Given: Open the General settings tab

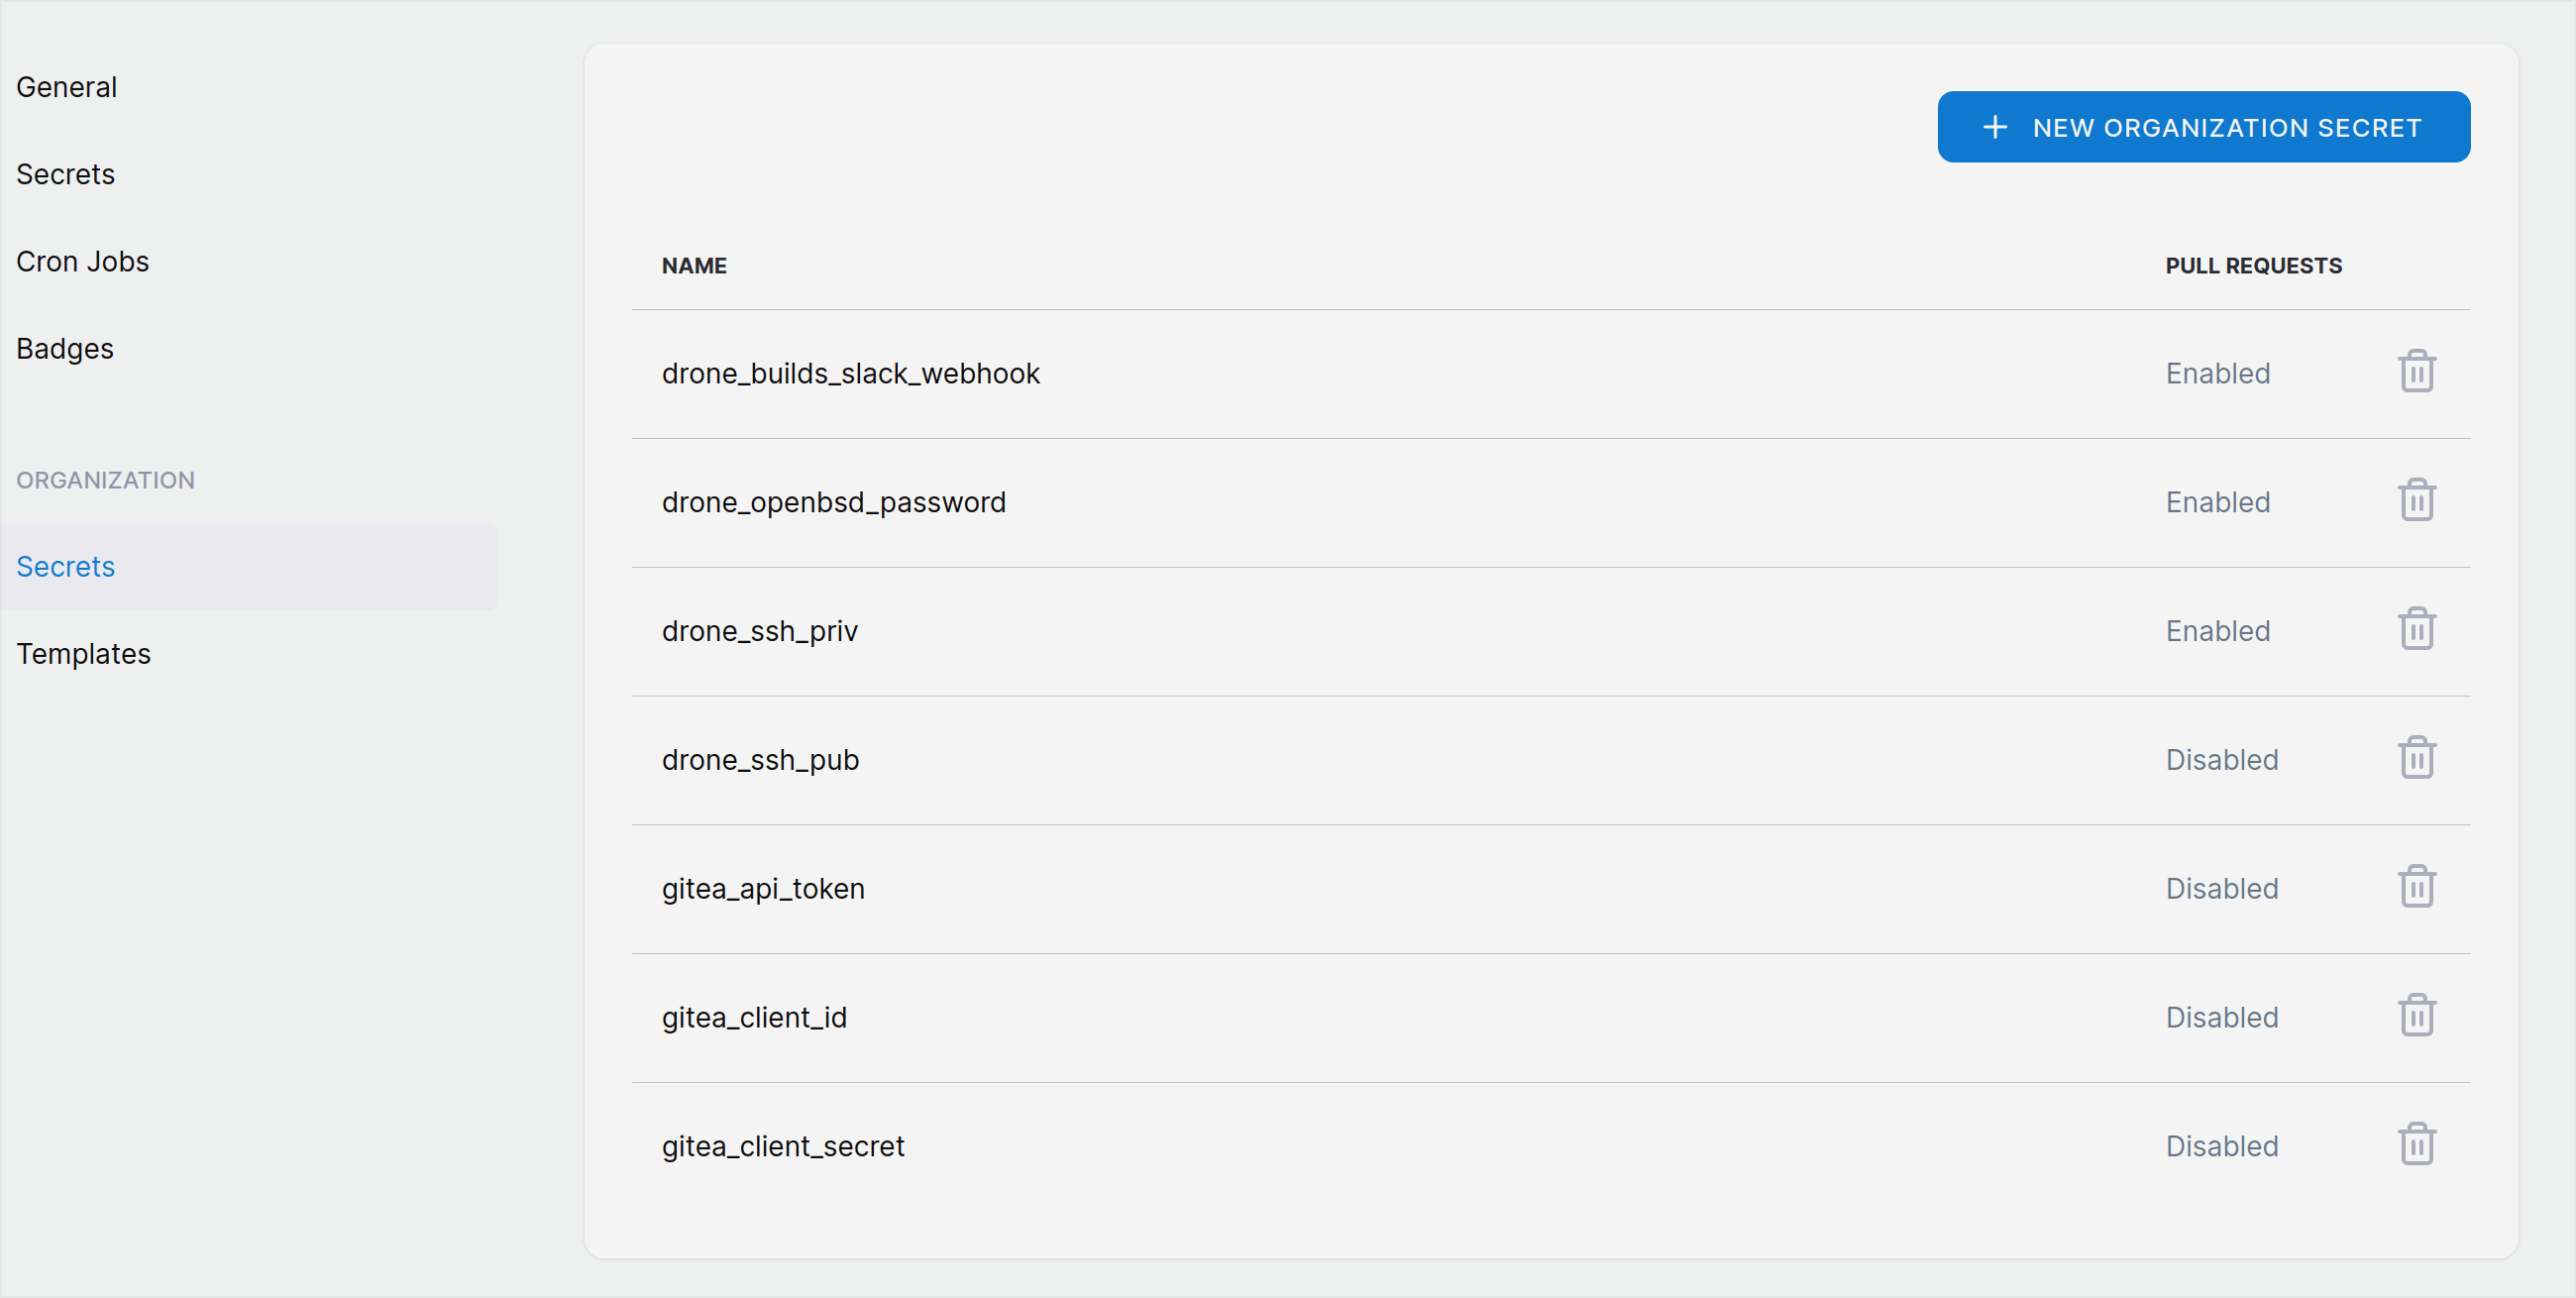Looking at the screenshot, I should tap(67, 87).
